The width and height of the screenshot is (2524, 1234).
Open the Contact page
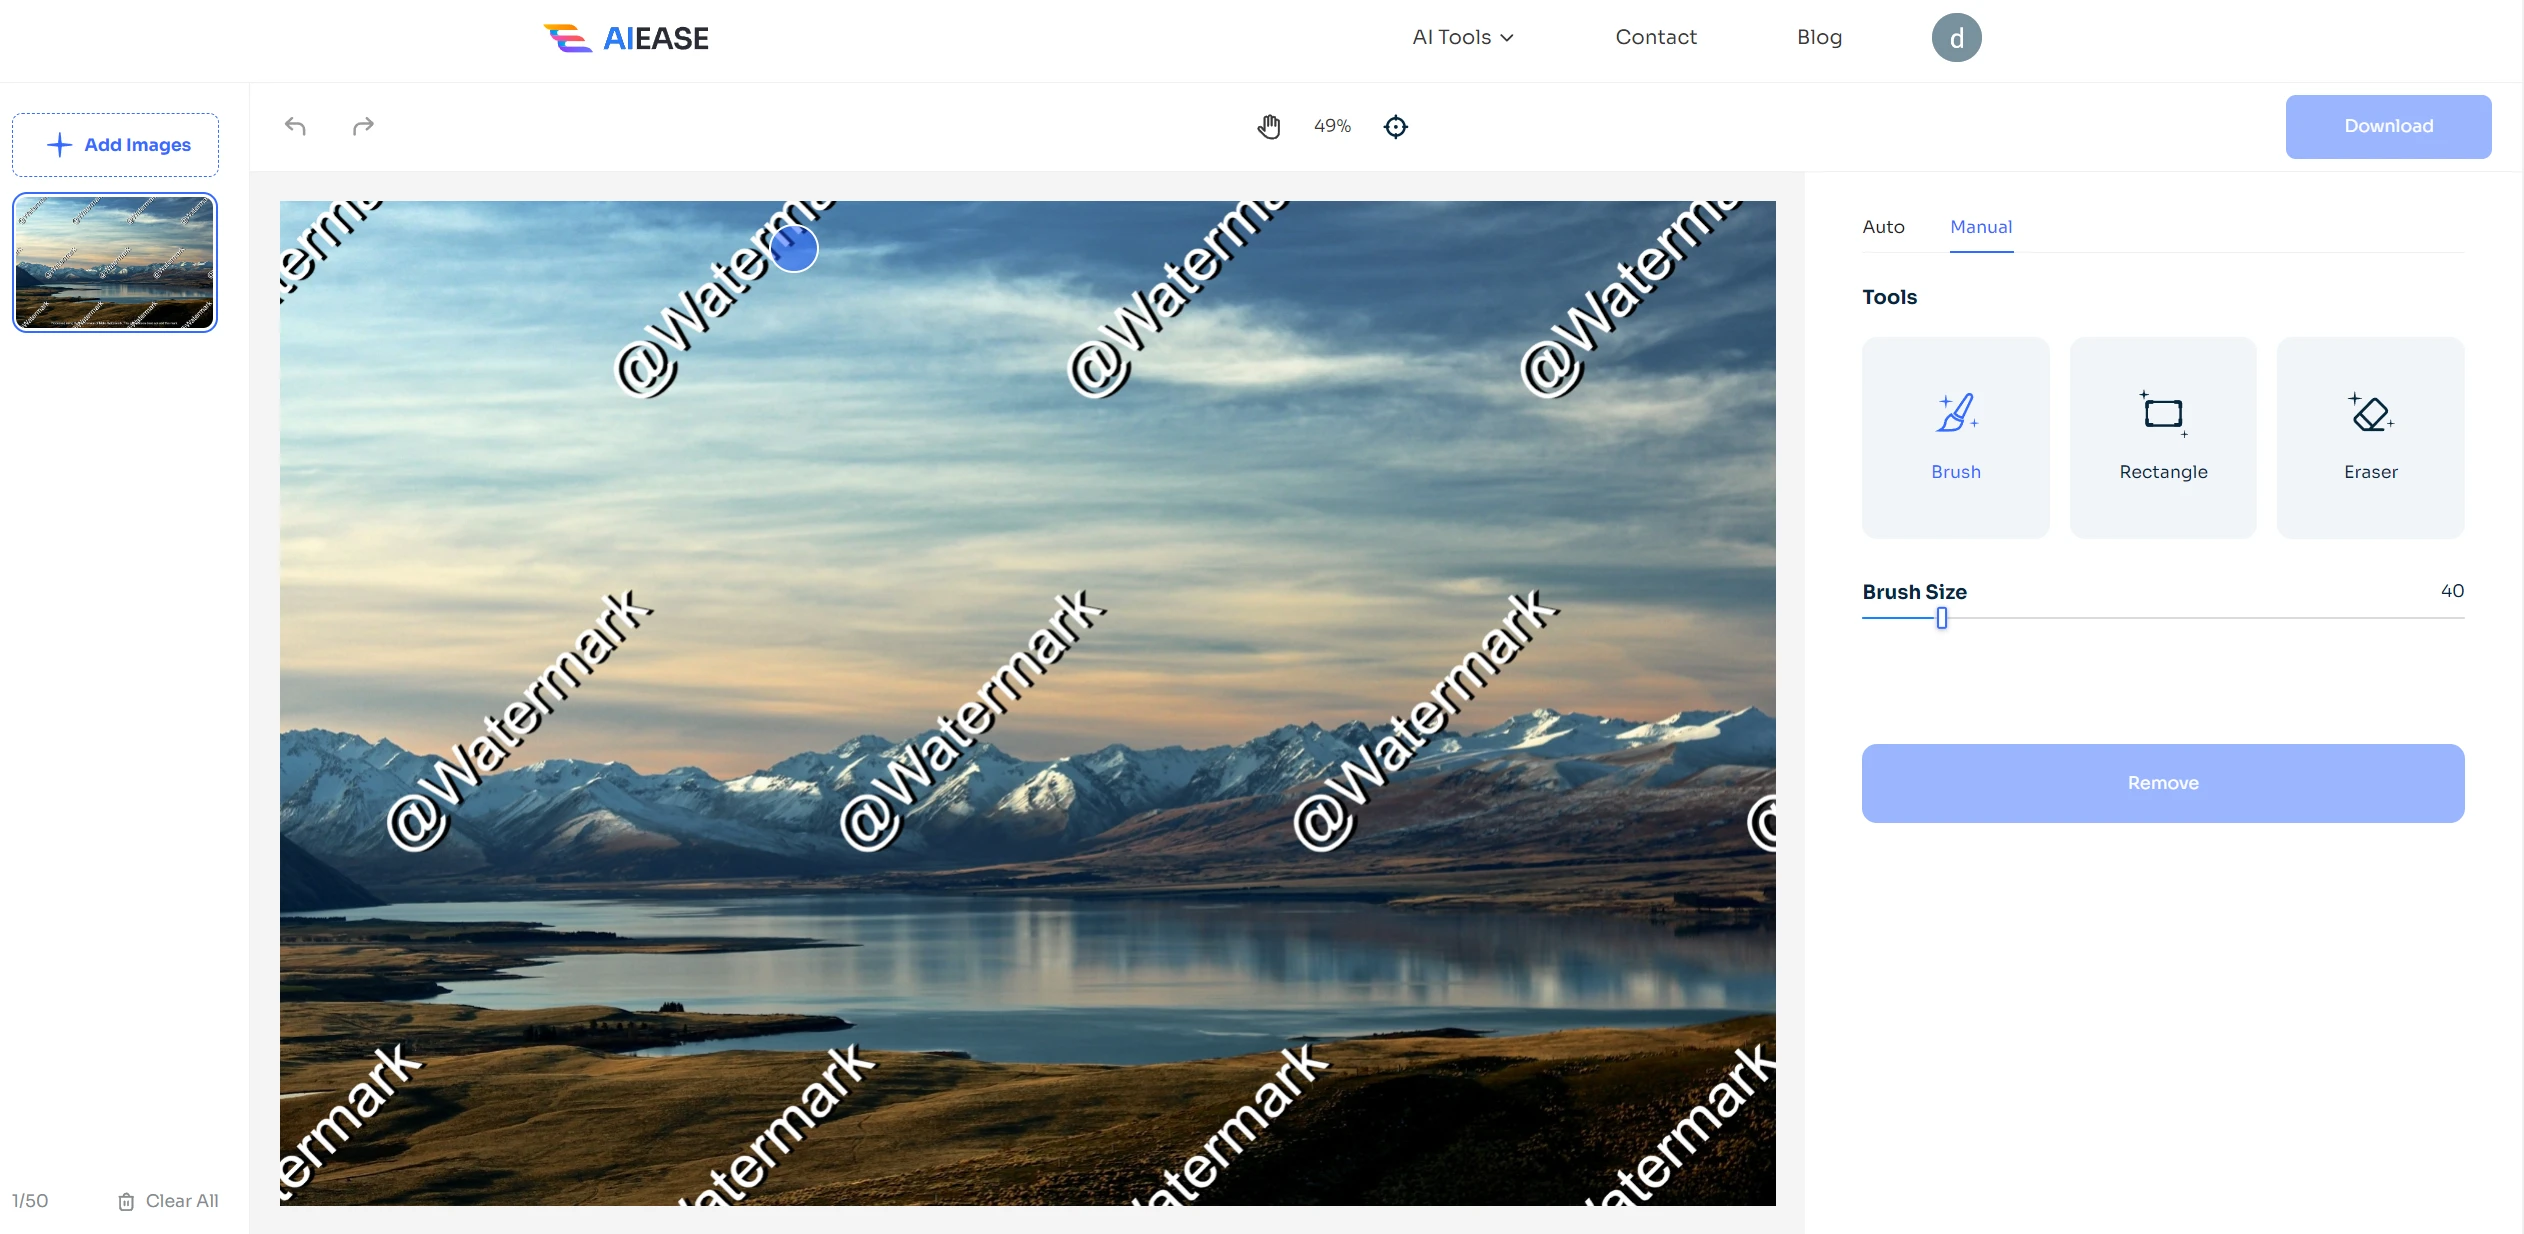(x=1655, y=38)
